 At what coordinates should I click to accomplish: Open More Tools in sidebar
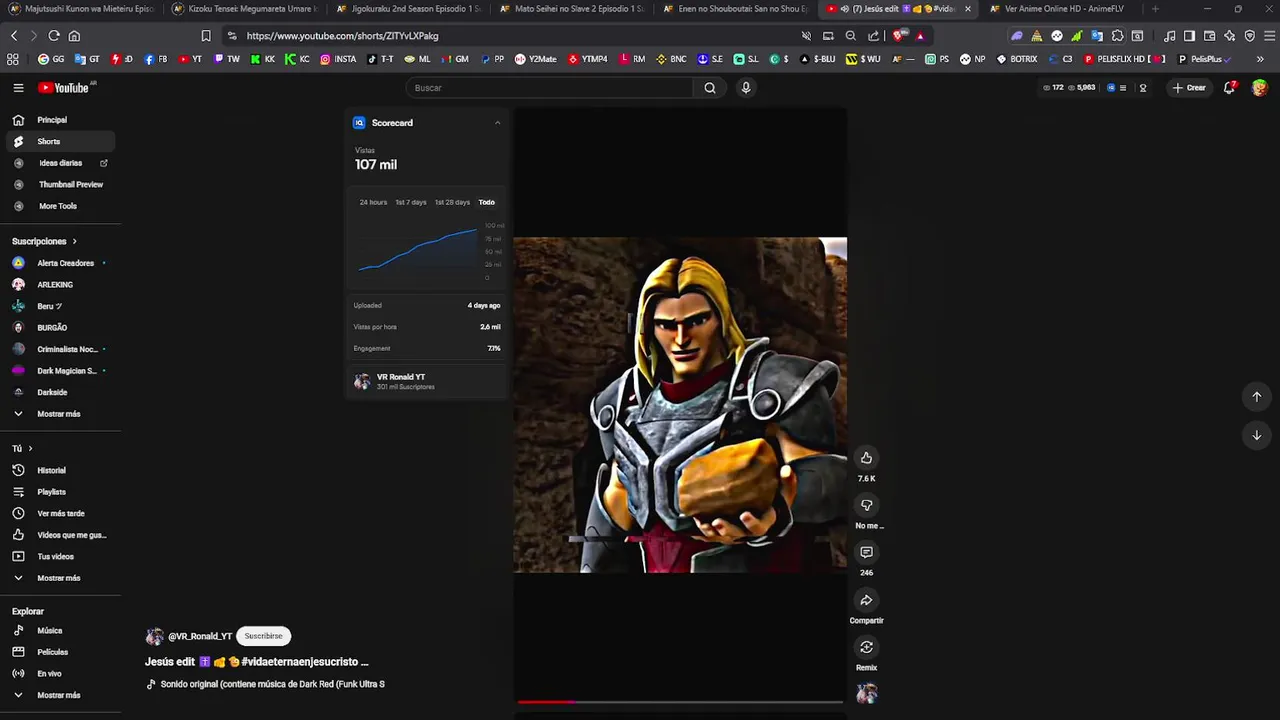[60, 206]
